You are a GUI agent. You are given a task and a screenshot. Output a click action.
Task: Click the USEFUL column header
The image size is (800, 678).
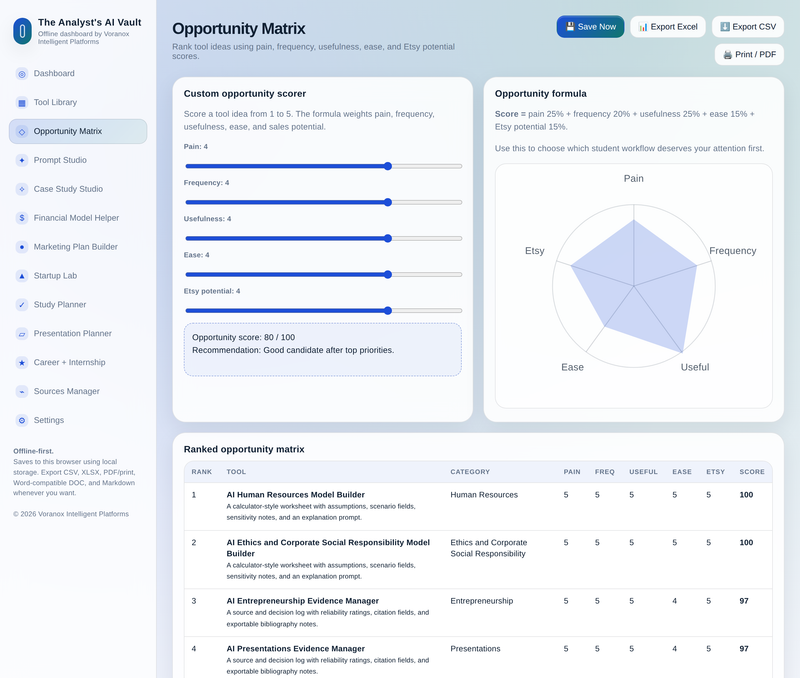pyautogui.click(x=643, y=472)
